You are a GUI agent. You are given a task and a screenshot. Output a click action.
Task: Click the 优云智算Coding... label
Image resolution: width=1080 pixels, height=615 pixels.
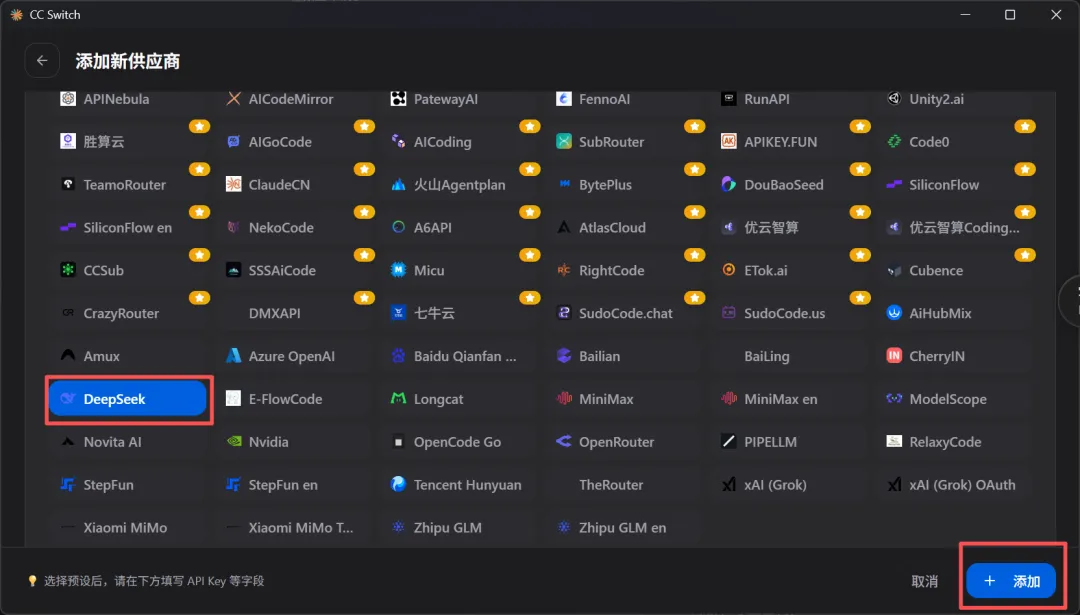coord(964,227)
